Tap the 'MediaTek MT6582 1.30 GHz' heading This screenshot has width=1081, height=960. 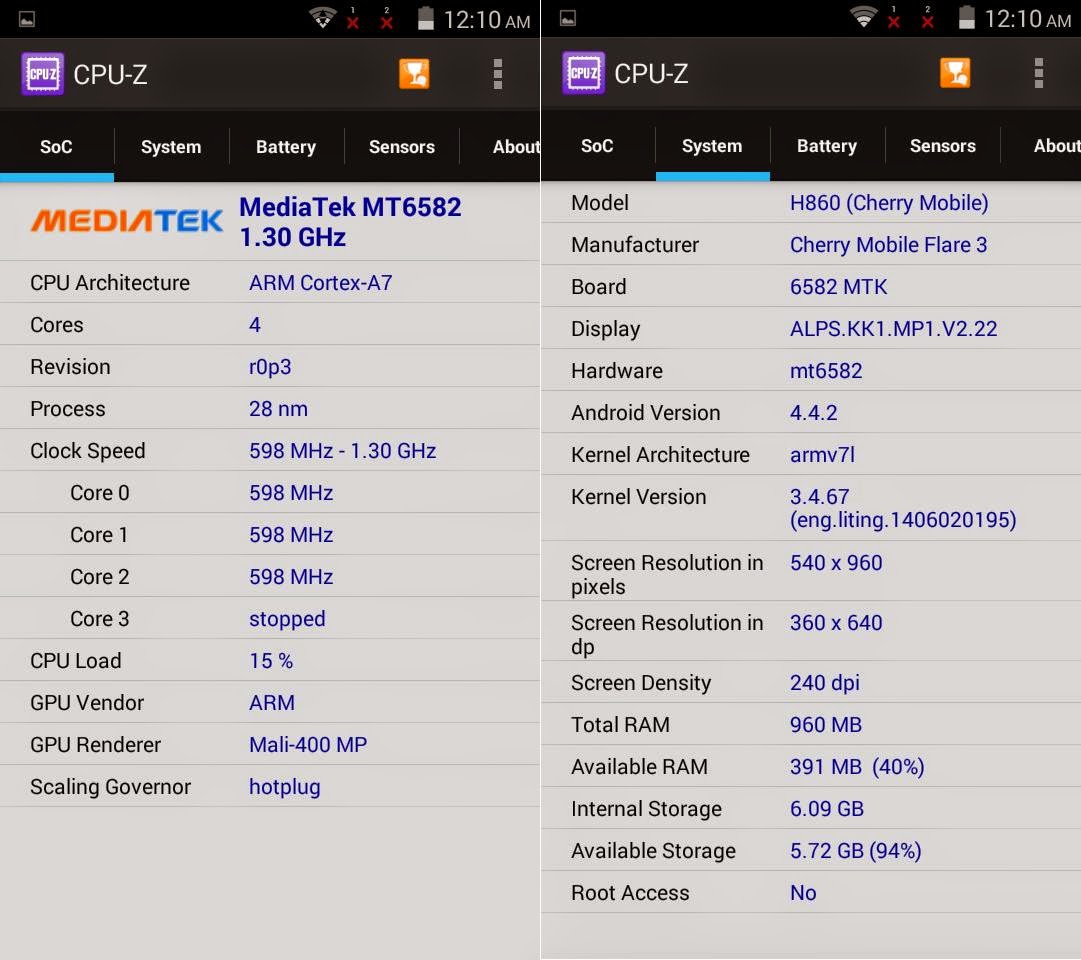click(x=350, y=222)
